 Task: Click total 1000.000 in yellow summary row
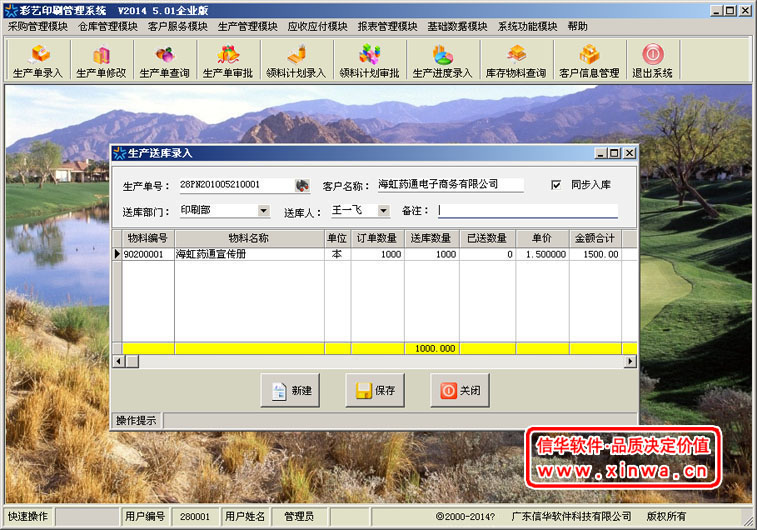tap(432, 349)
